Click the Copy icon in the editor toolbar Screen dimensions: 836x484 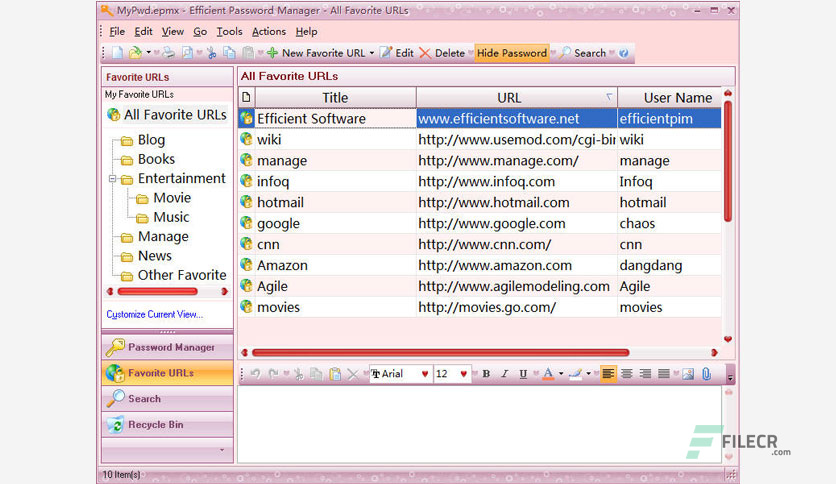(316, 374)
